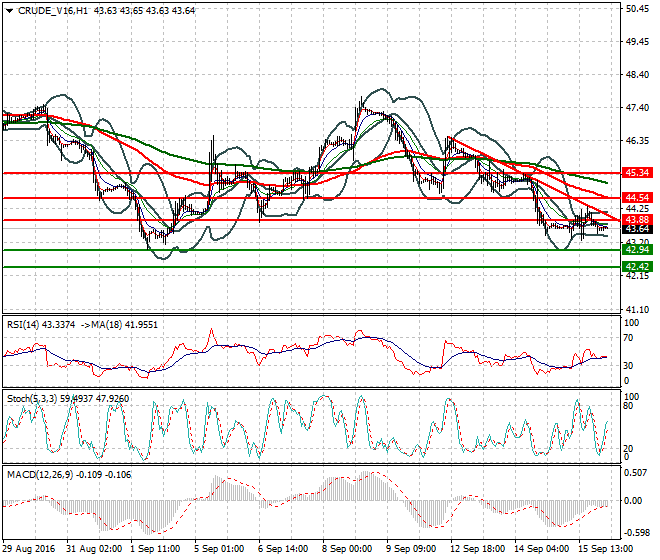
Task: Click the 43.88 red level label
Action: pyautogui.click(x=637, y=219)
